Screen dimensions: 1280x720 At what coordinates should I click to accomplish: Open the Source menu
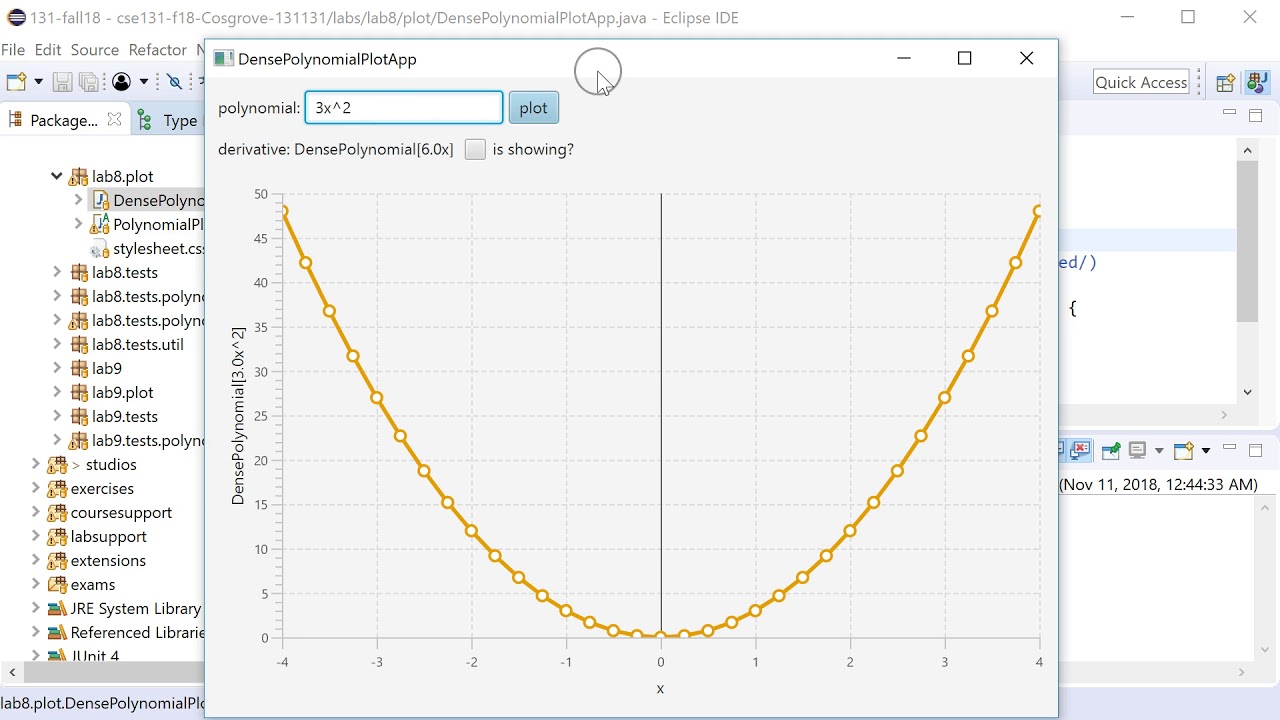pos(95,50)
